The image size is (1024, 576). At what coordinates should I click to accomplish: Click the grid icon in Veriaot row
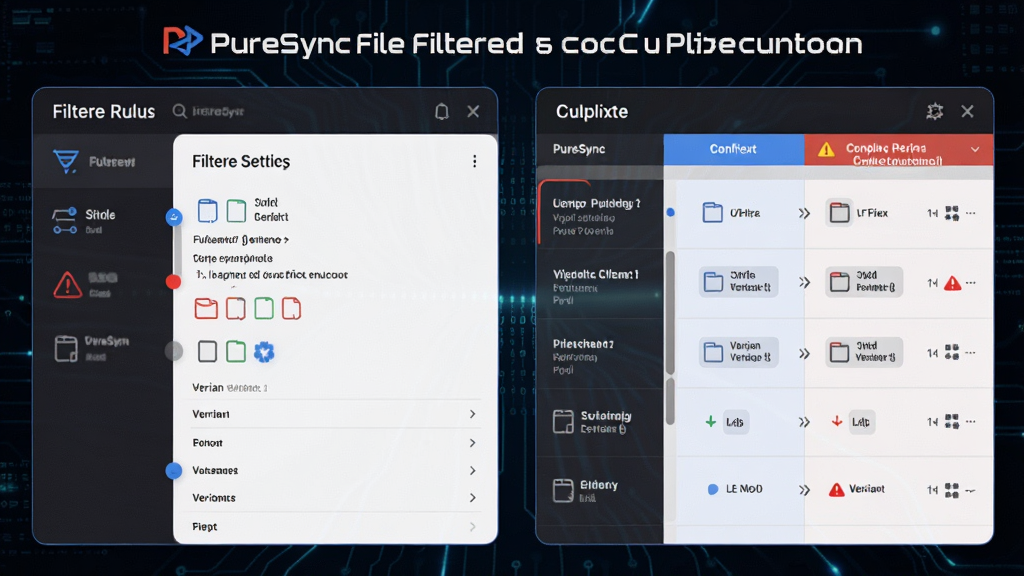pyautogui.click(x=952, y=490)
